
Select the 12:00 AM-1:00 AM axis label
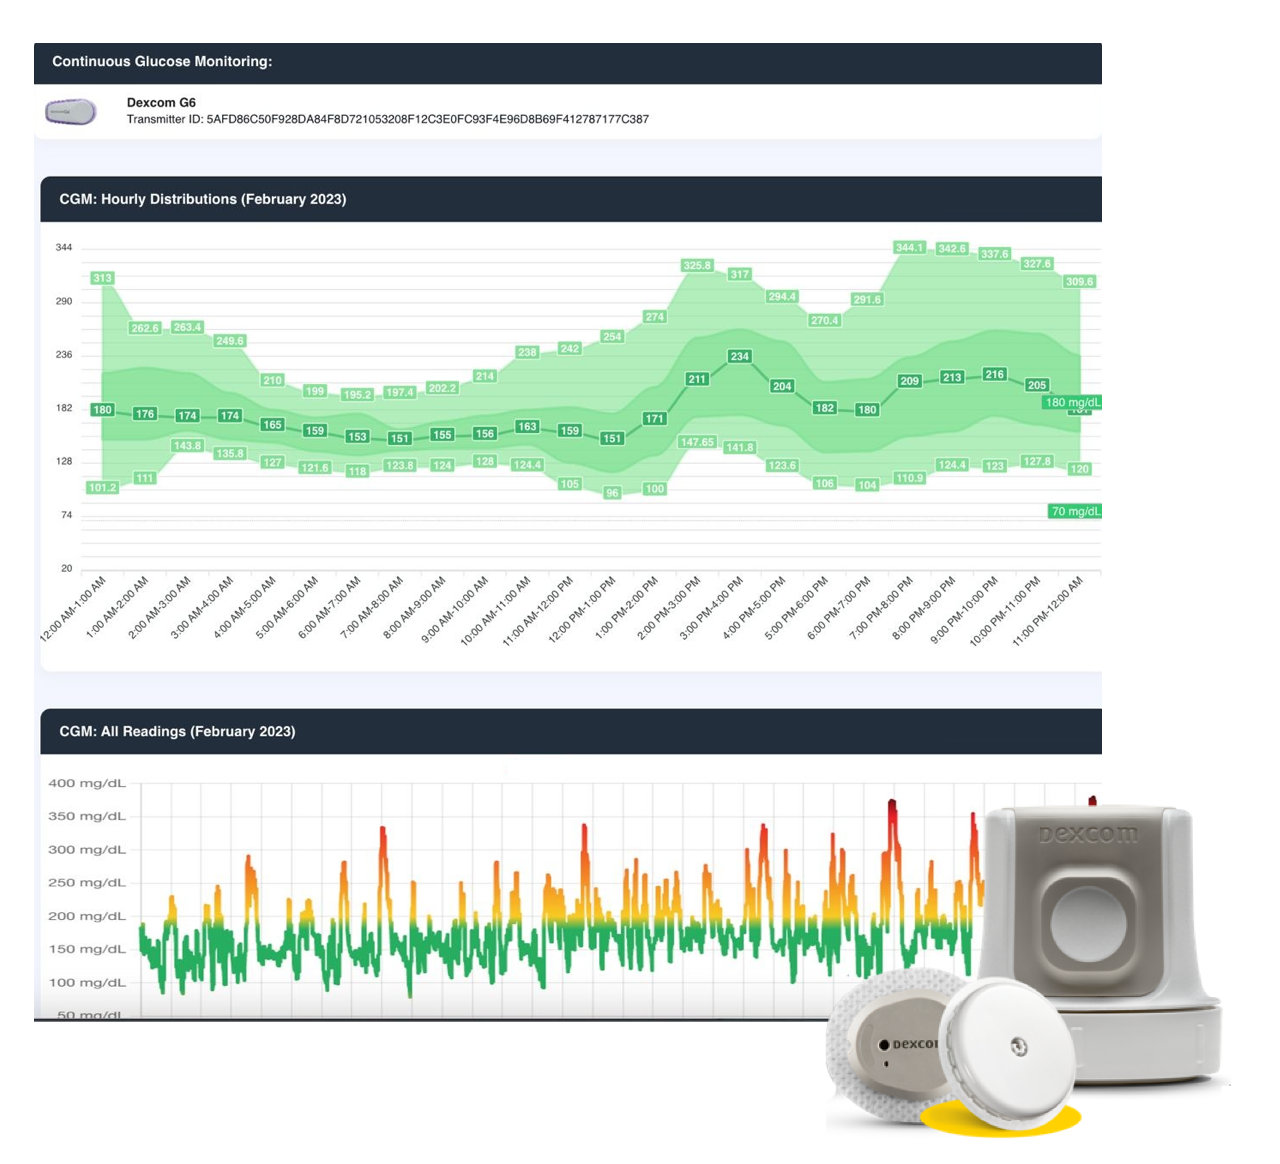[74, 609]
